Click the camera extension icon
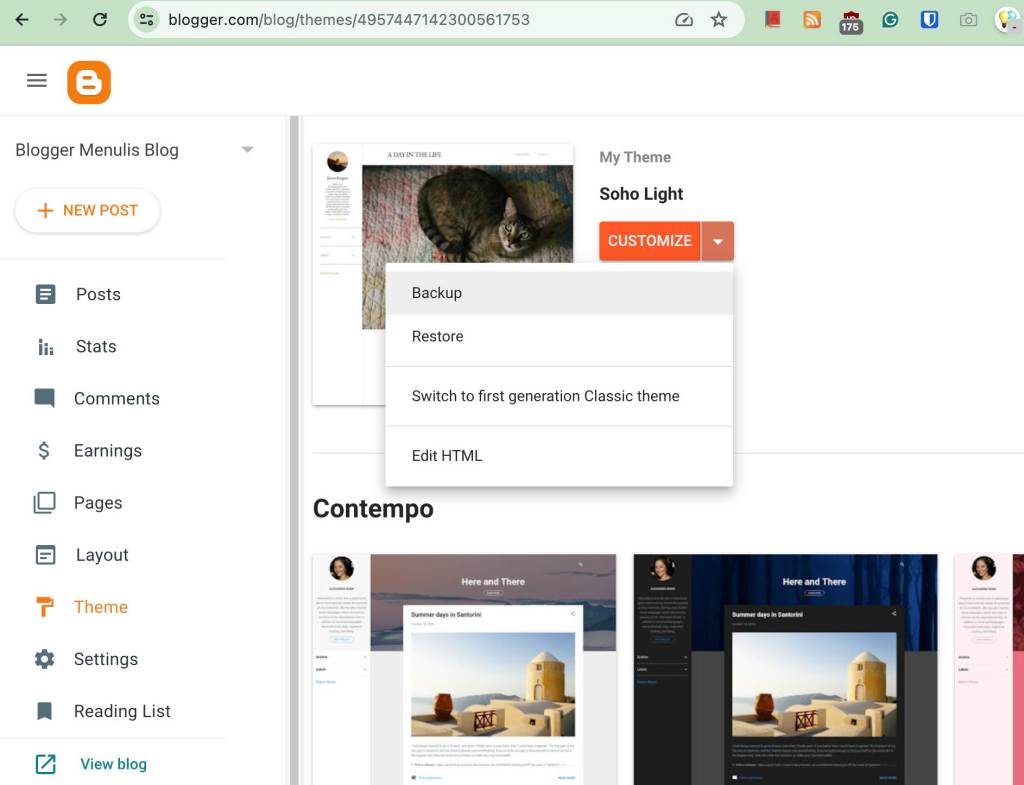This screenshot has height=785, width=1024. click(x=968, y=20)
